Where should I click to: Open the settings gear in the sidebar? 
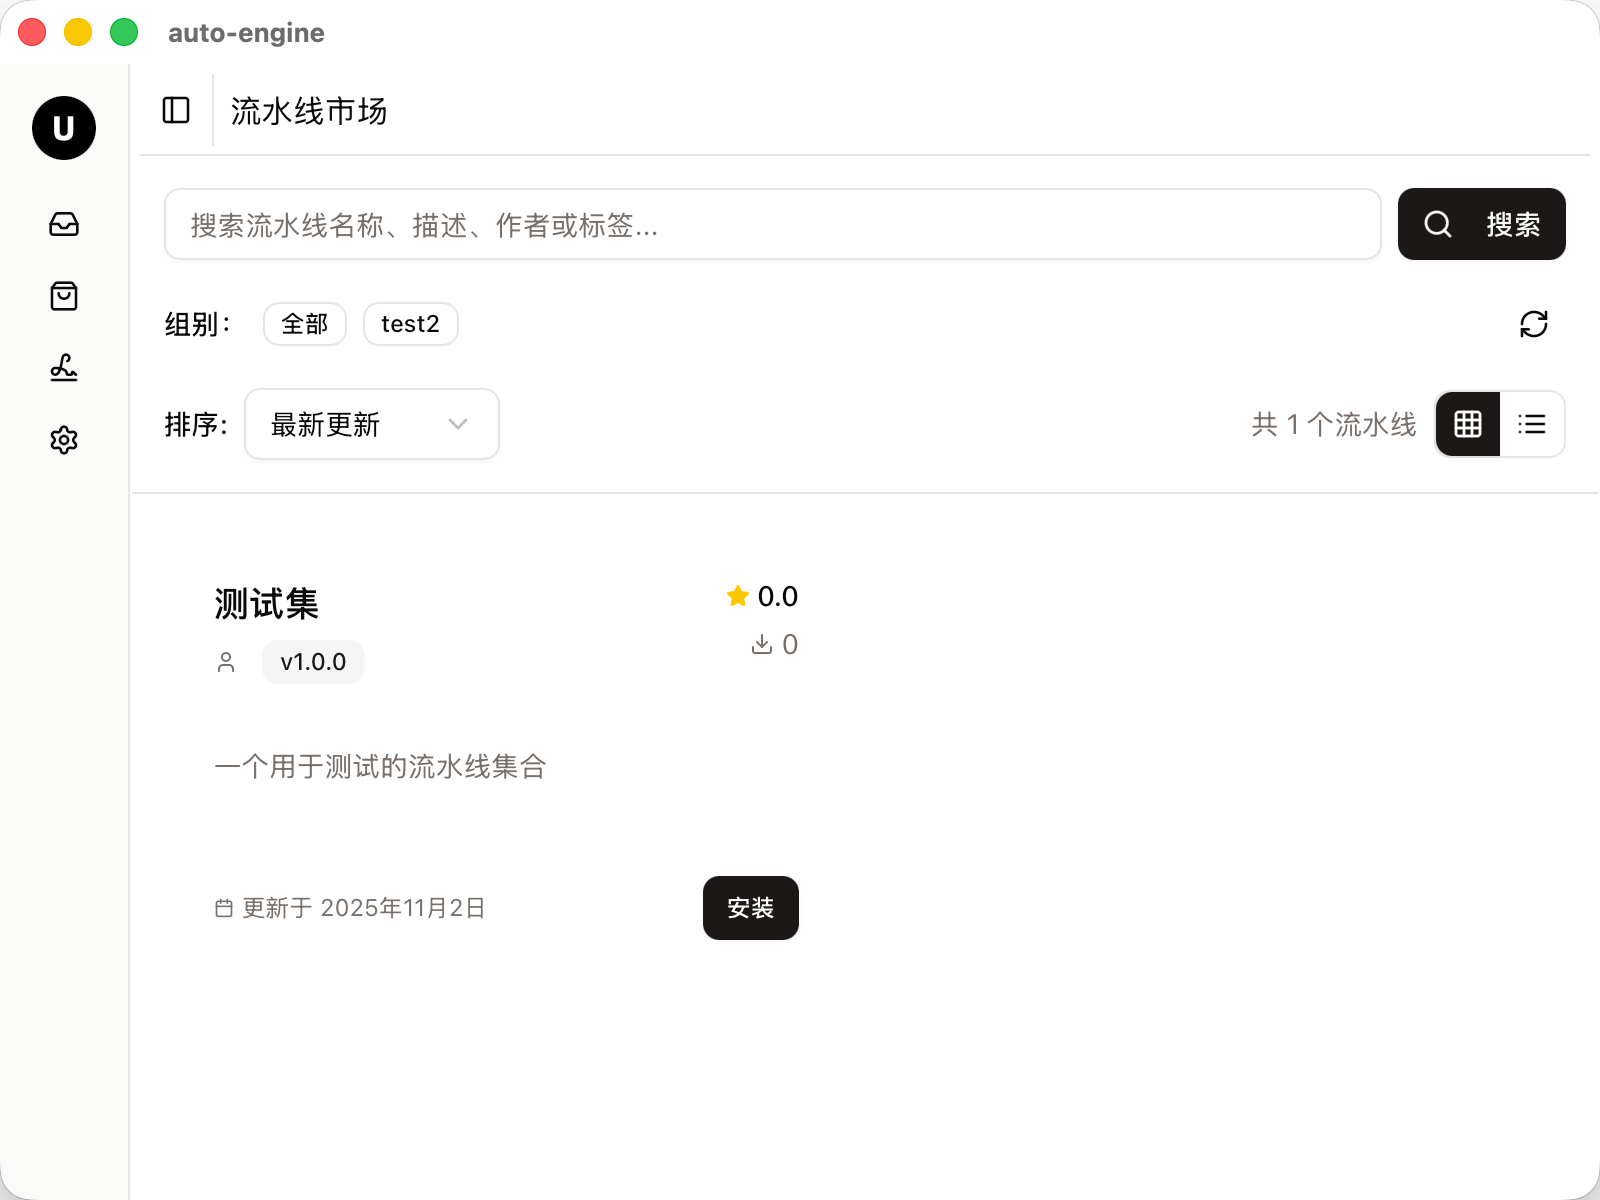coord(63,440)
